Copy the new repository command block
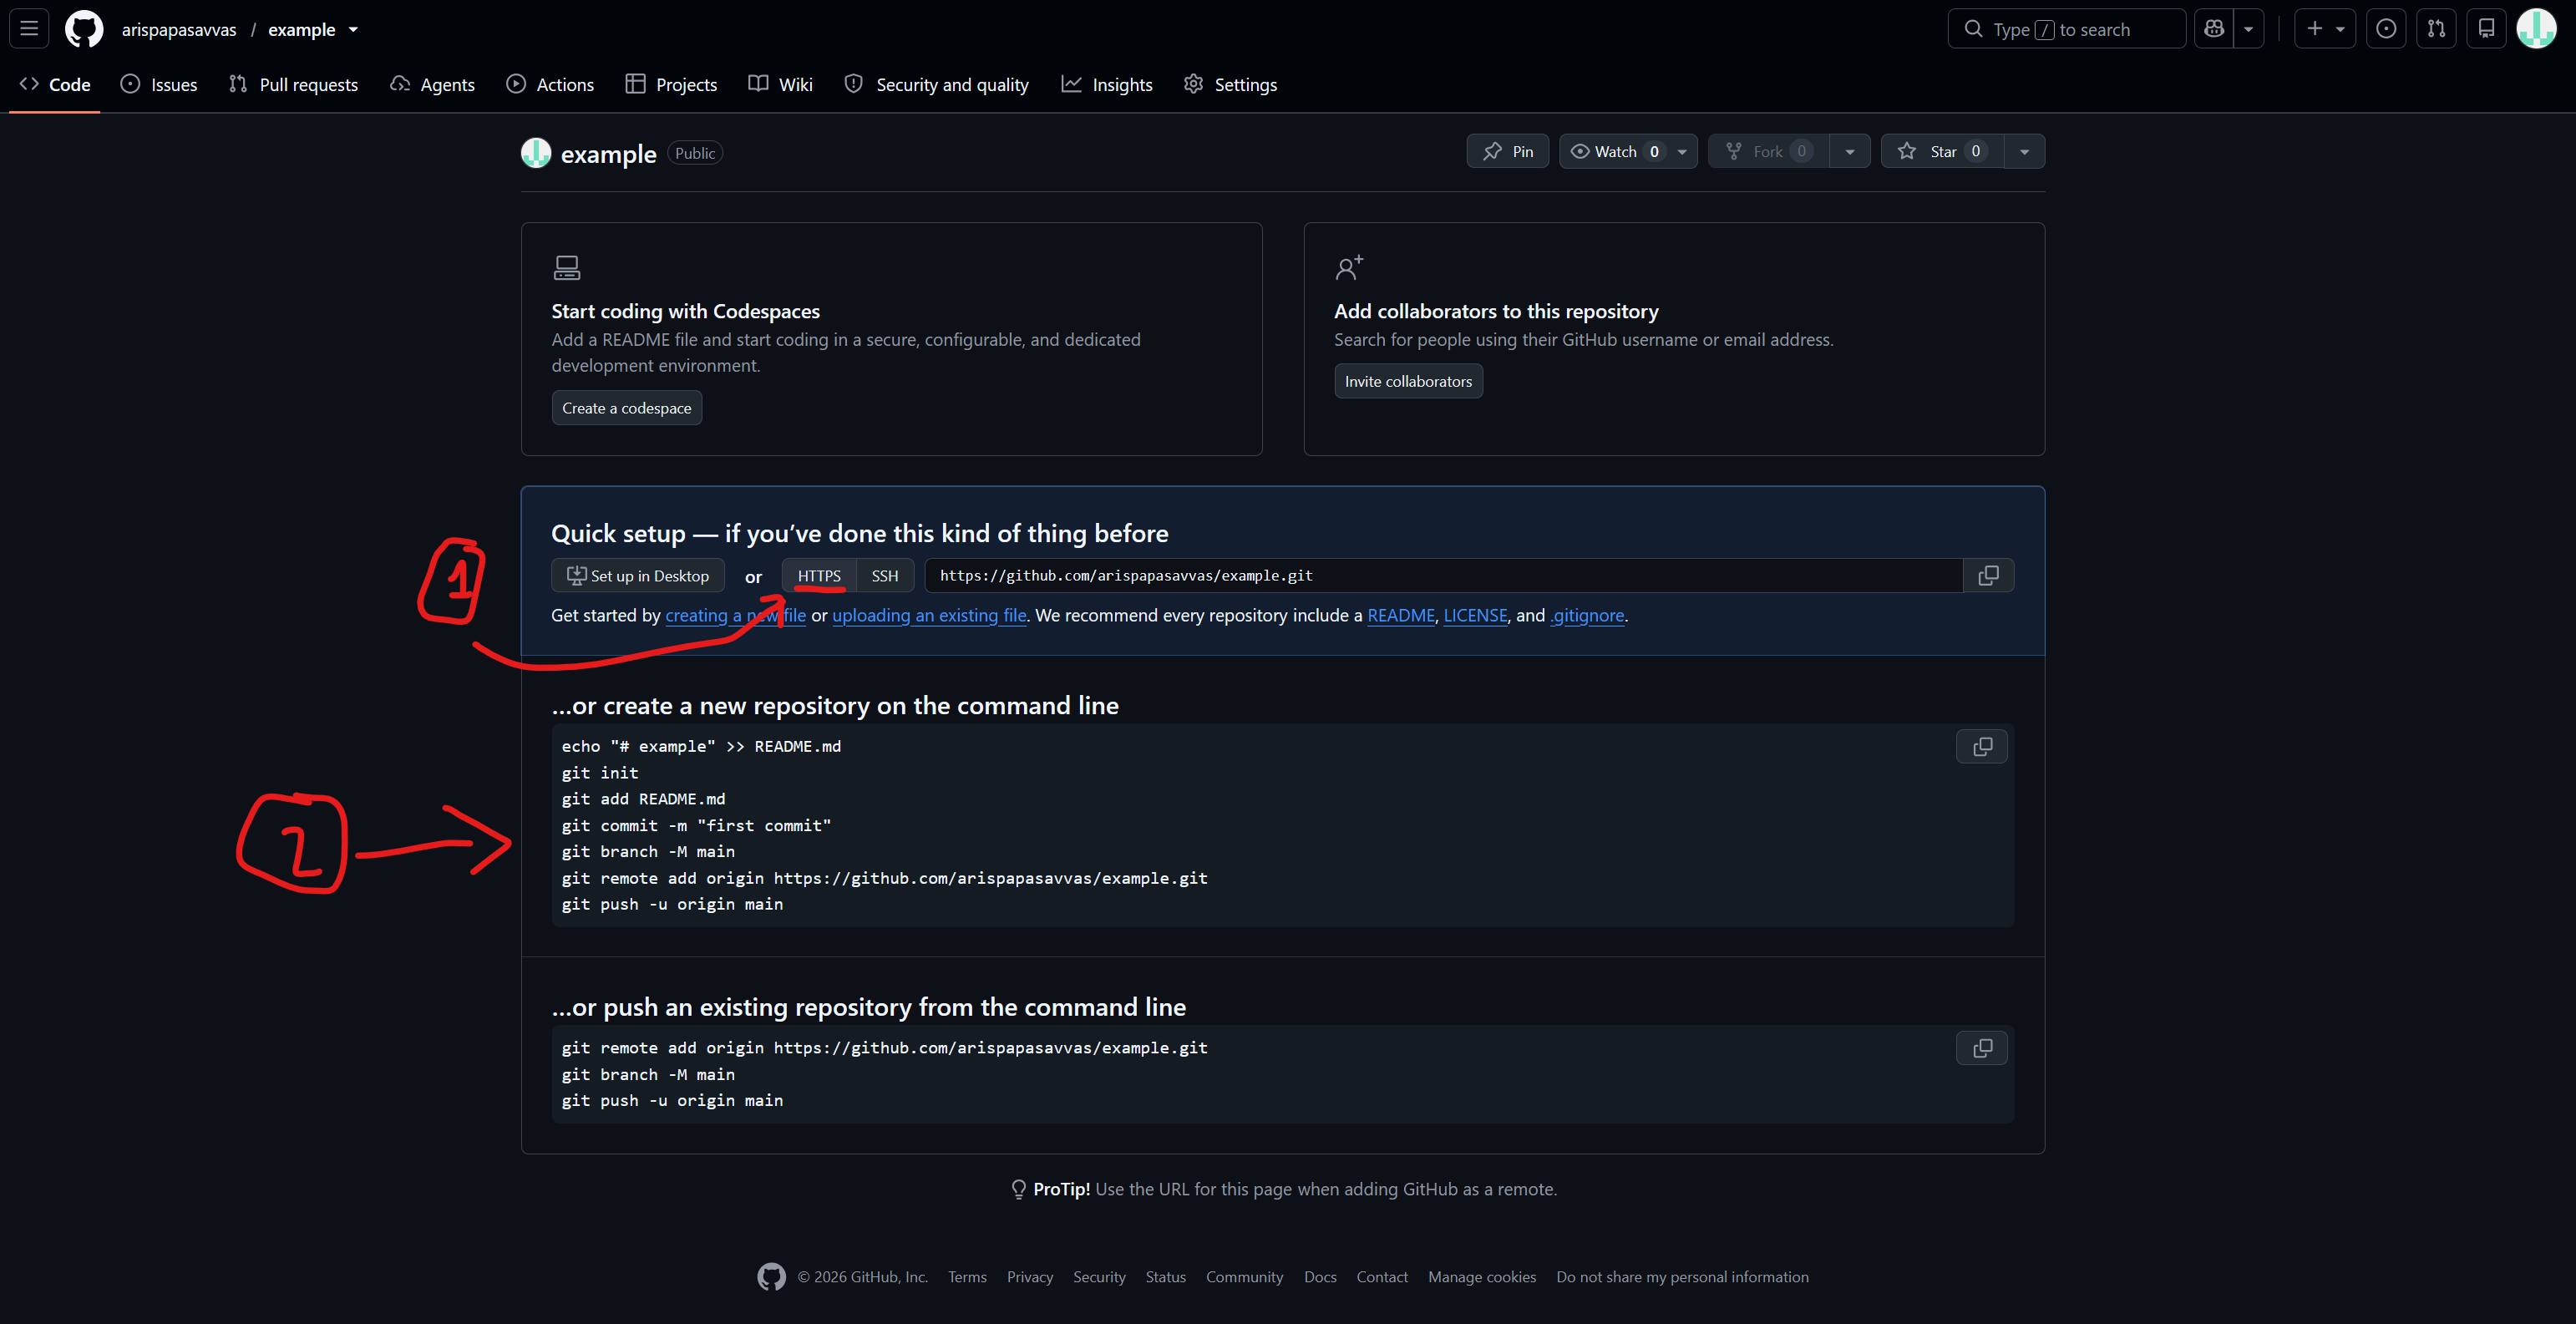The image size is (2576, 1324). coord(1982,747)
